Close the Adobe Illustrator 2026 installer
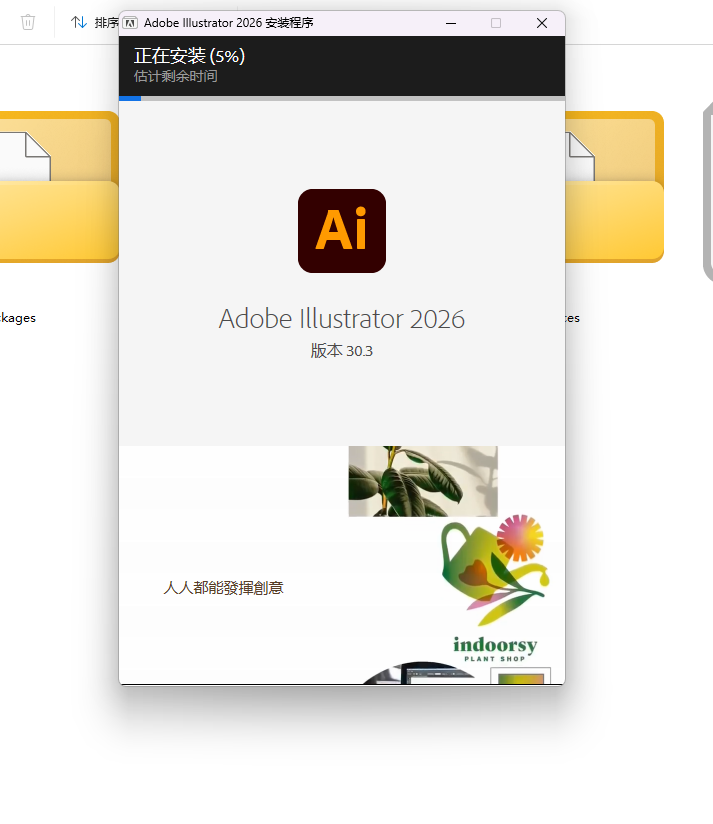713x824 pixels. point(542,23)
